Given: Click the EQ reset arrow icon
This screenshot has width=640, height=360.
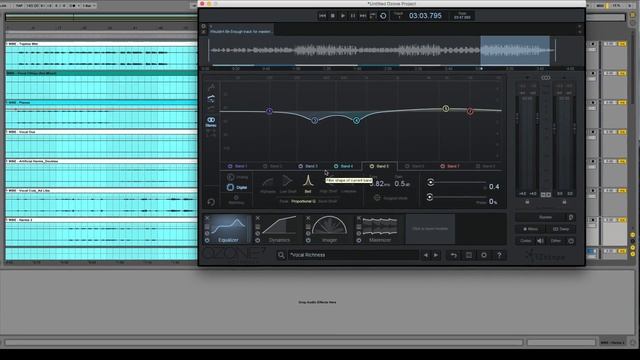Looking at the screenshot, I should tap(211, 202).
